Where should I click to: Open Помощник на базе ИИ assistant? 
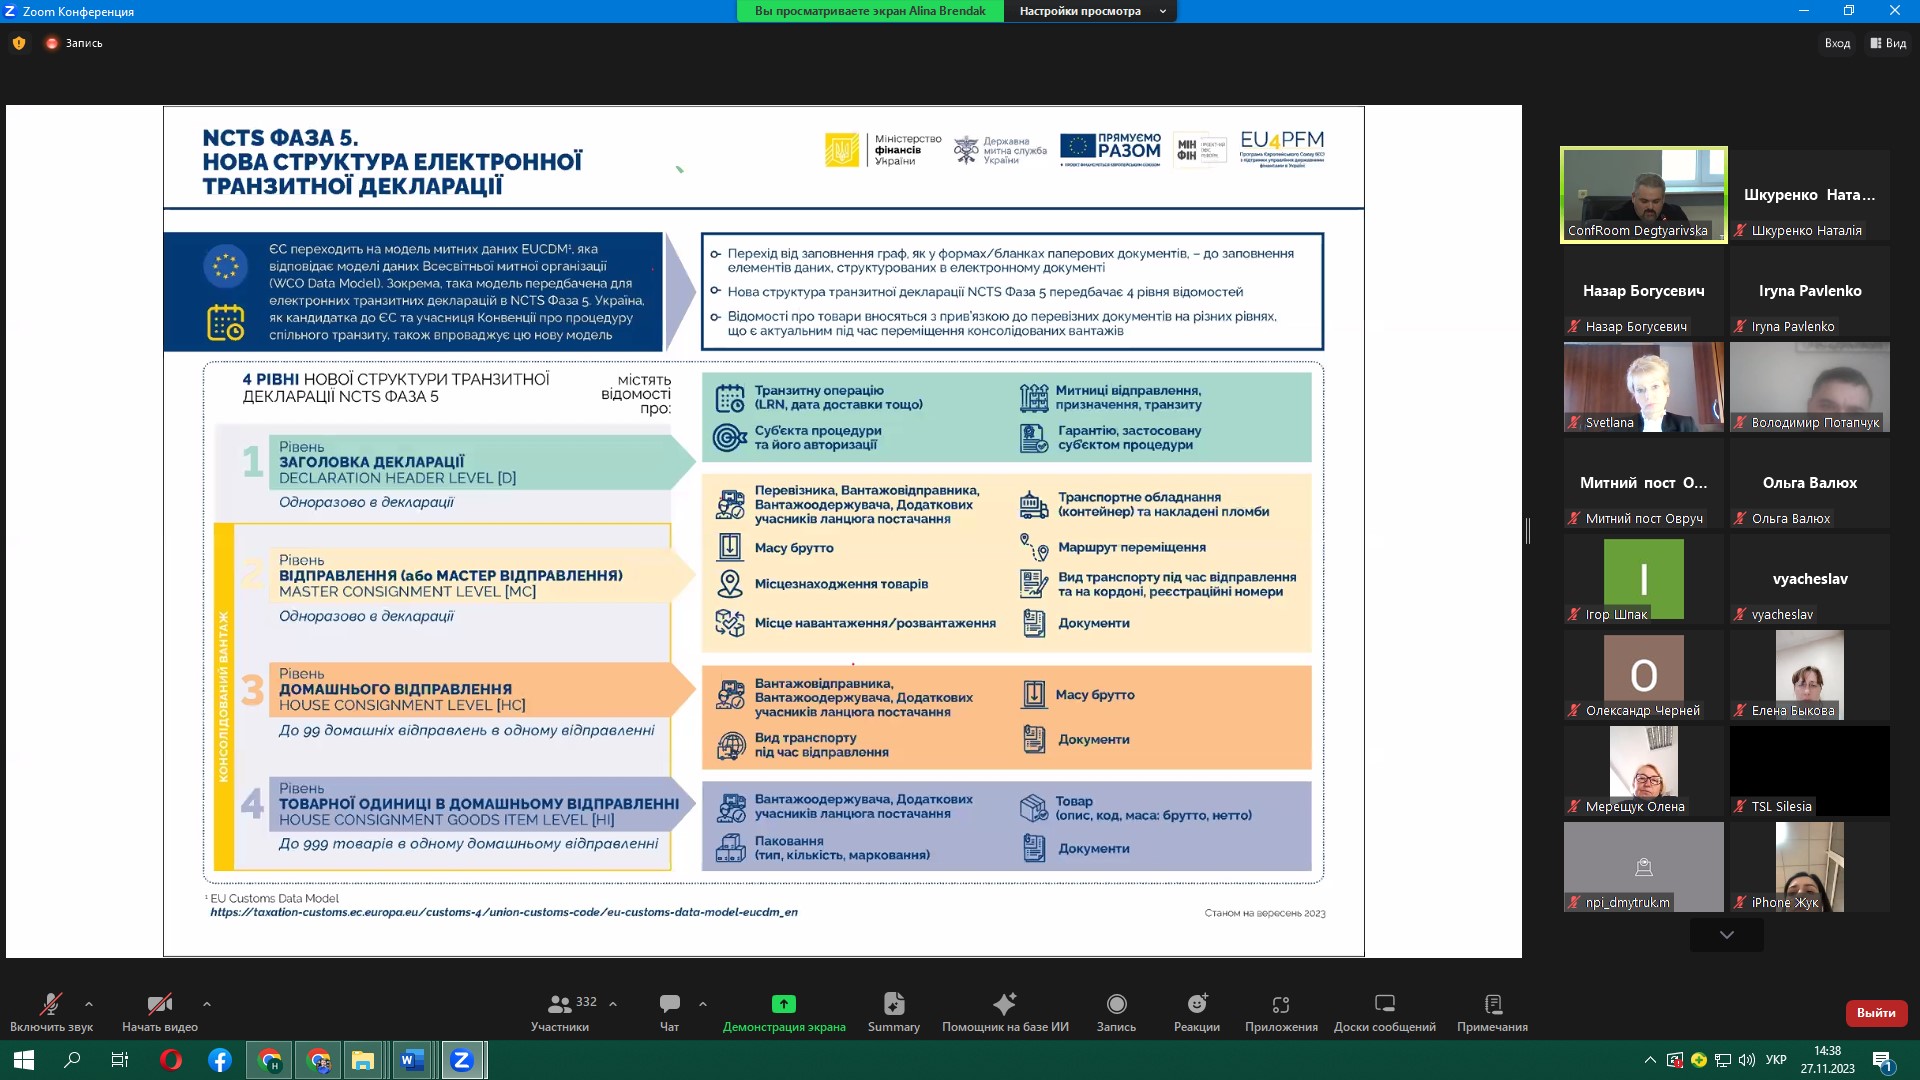click(1005, 1012)
